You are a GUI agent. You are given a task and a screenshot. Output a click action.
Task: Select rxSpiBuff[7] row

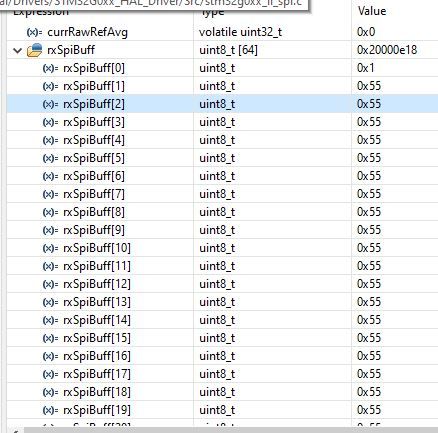point(222,194)
